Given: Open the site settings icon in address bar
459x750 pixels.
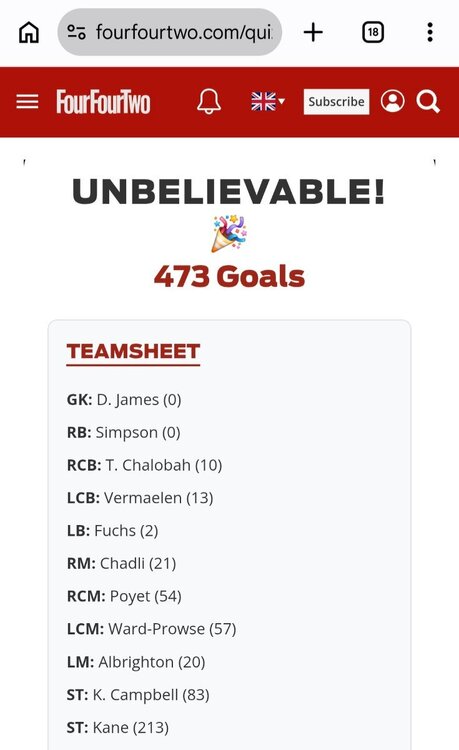Looking at the screenshot, I should pos(76,32).
